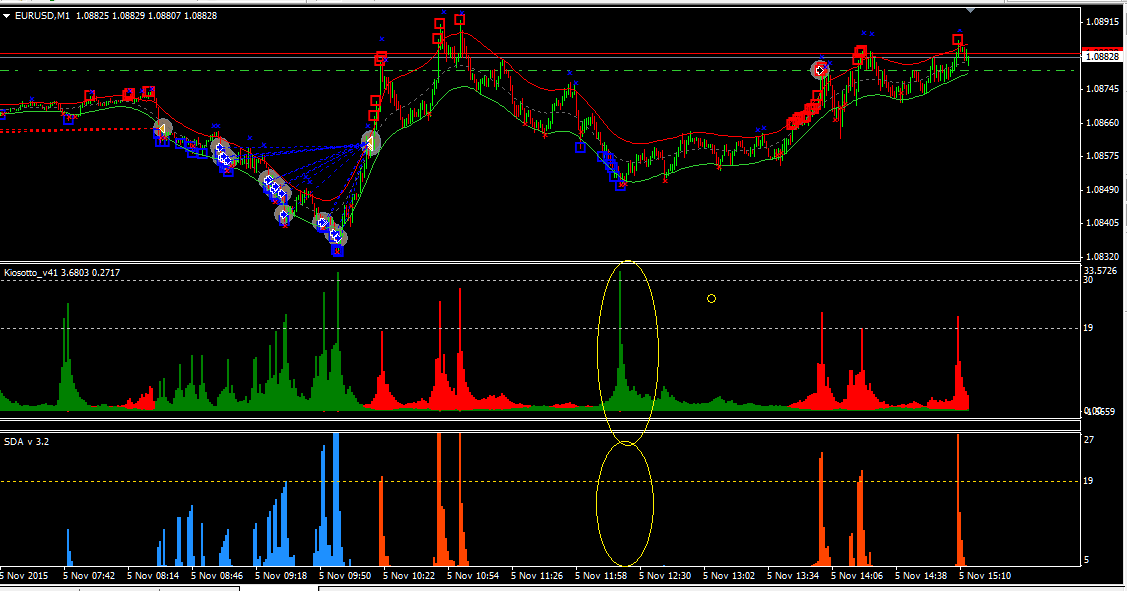This screenshot has height=591, width=1127.
Task: Click the 5 Nov 11:58 time label
Action: coord(601,575)
